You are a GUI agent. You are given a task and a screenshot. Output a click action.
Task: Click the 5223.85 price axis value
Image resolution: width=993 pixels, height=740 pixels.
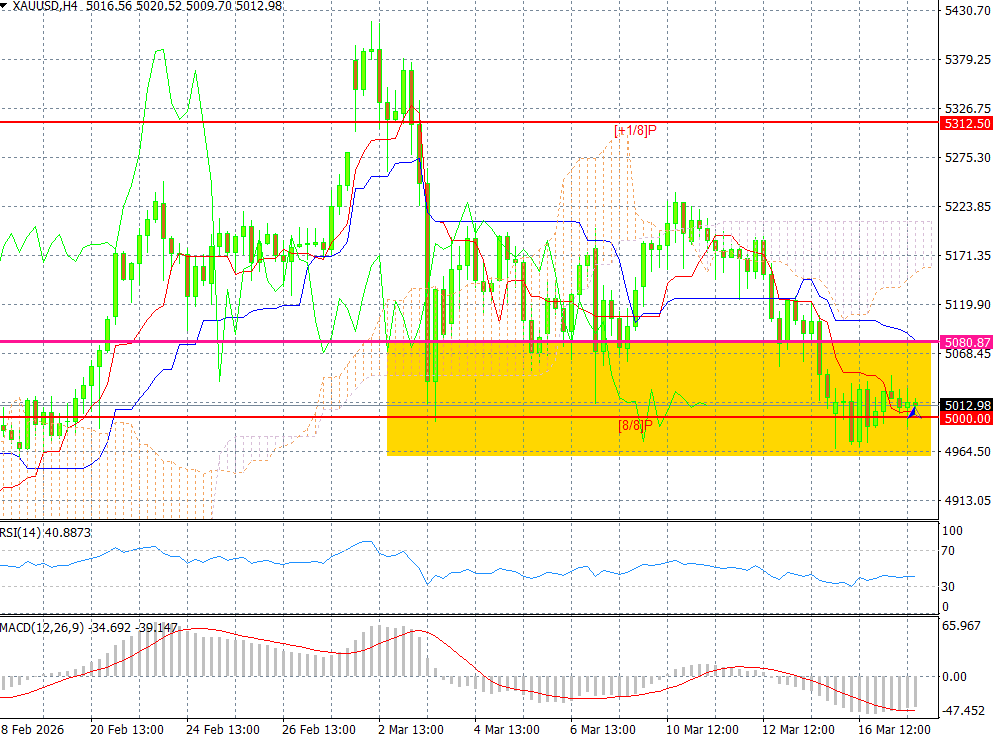tap(968, 207)
